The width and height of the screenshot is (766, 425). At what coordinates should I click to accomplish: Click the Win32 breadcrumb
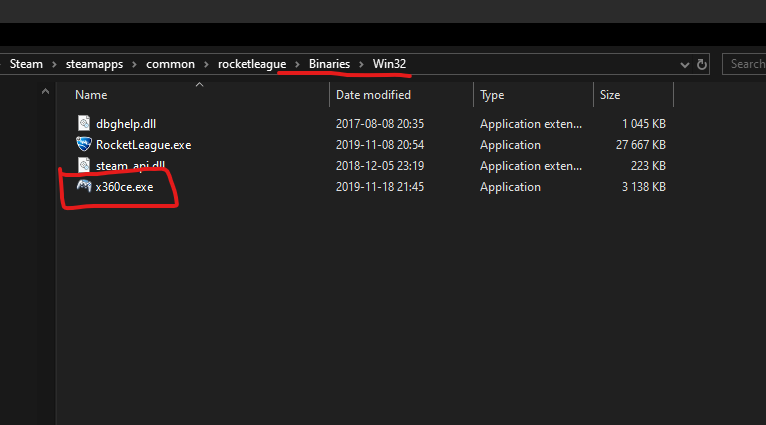click(x=389, y=64)
